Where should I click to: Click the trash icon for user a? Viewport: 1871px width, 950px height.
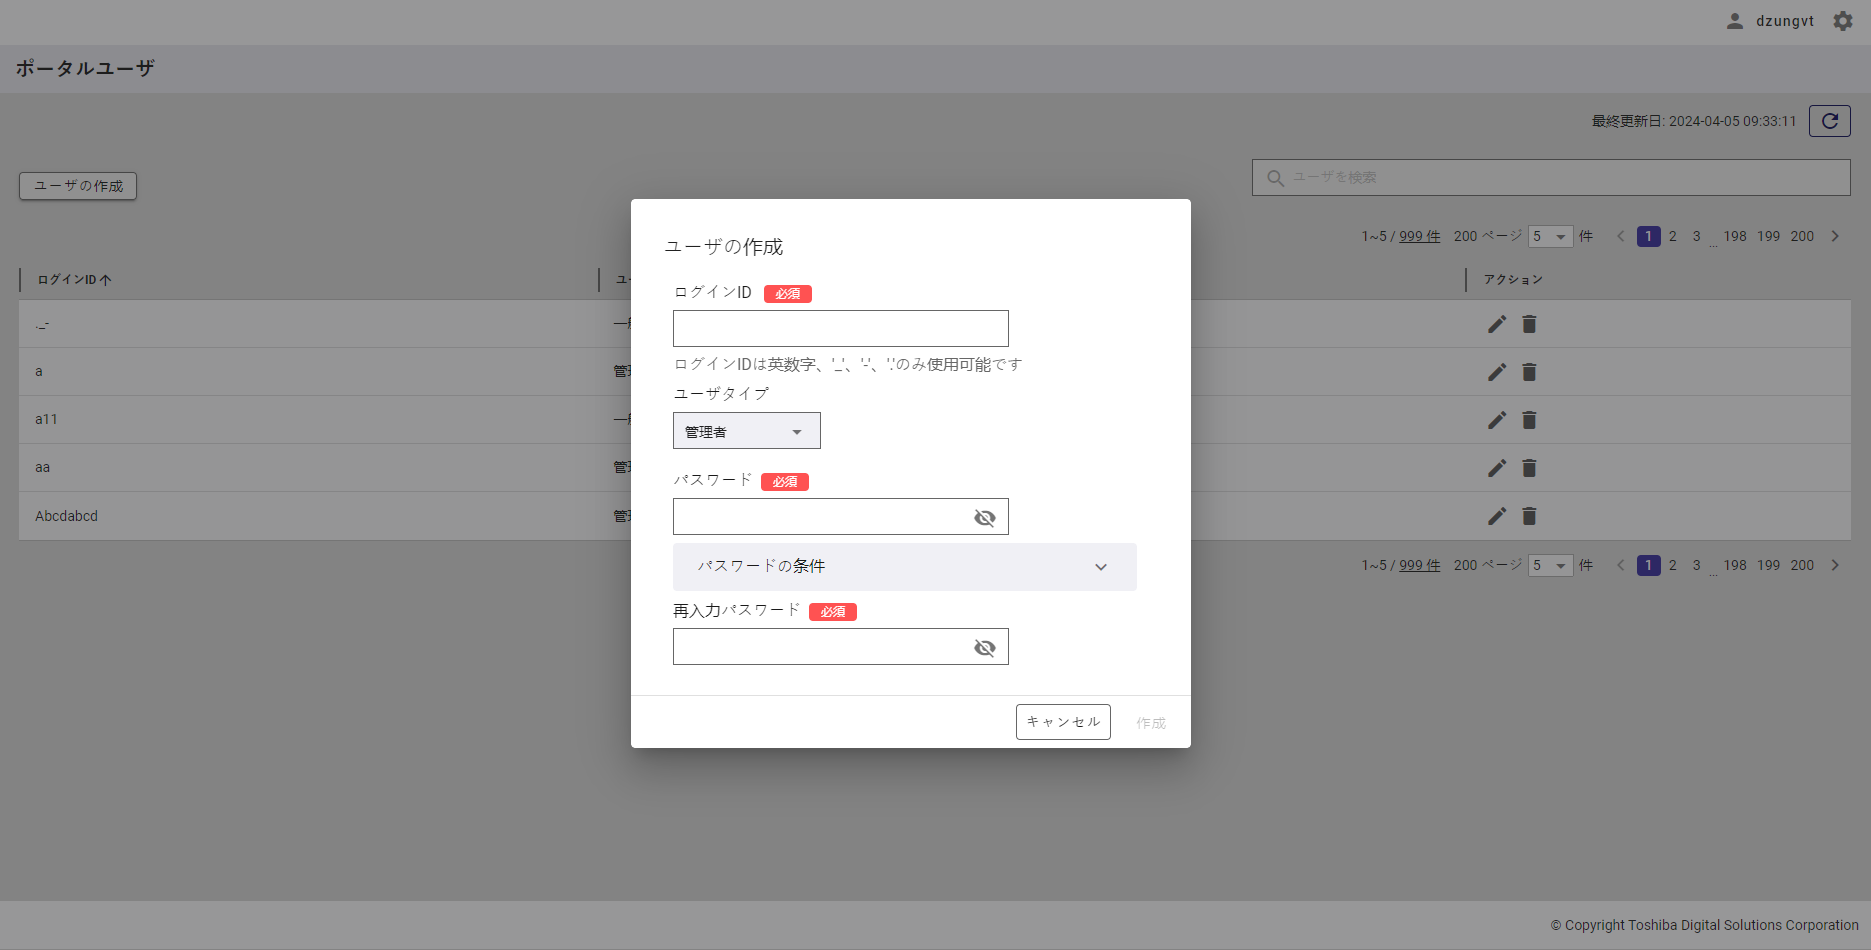point(1529,372)
